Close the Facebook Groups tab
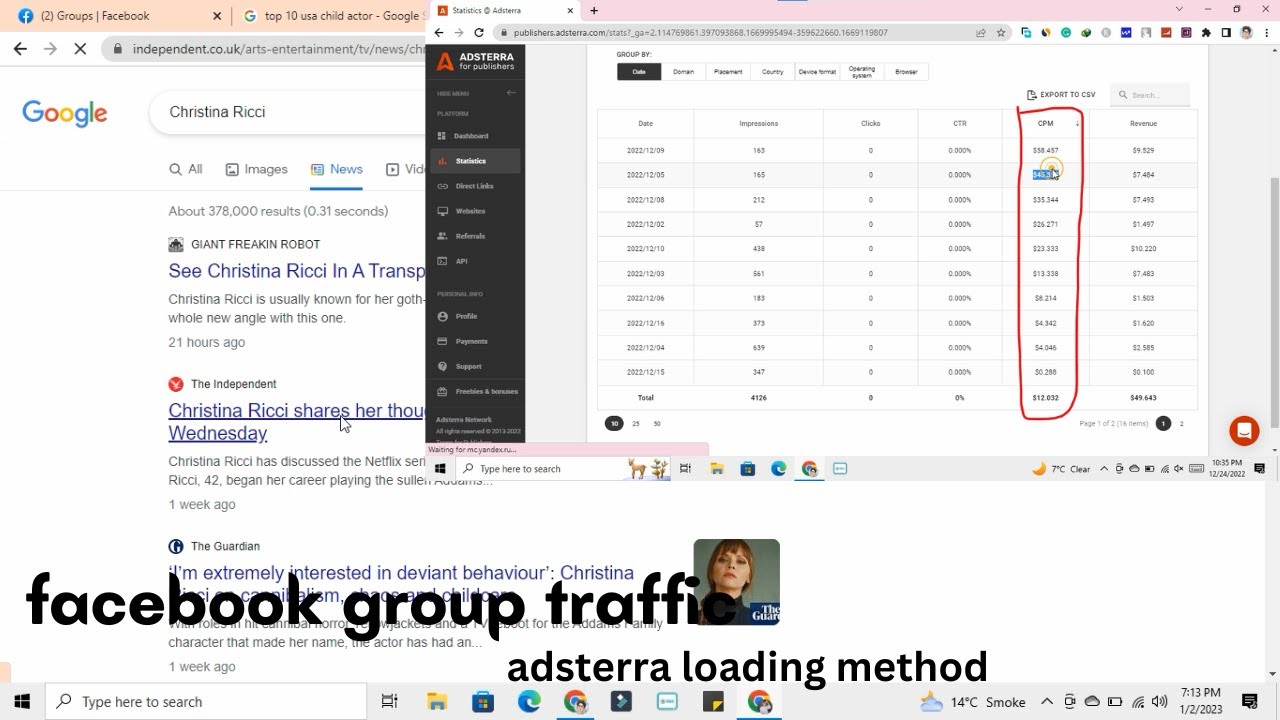 [x=218, y=16]
